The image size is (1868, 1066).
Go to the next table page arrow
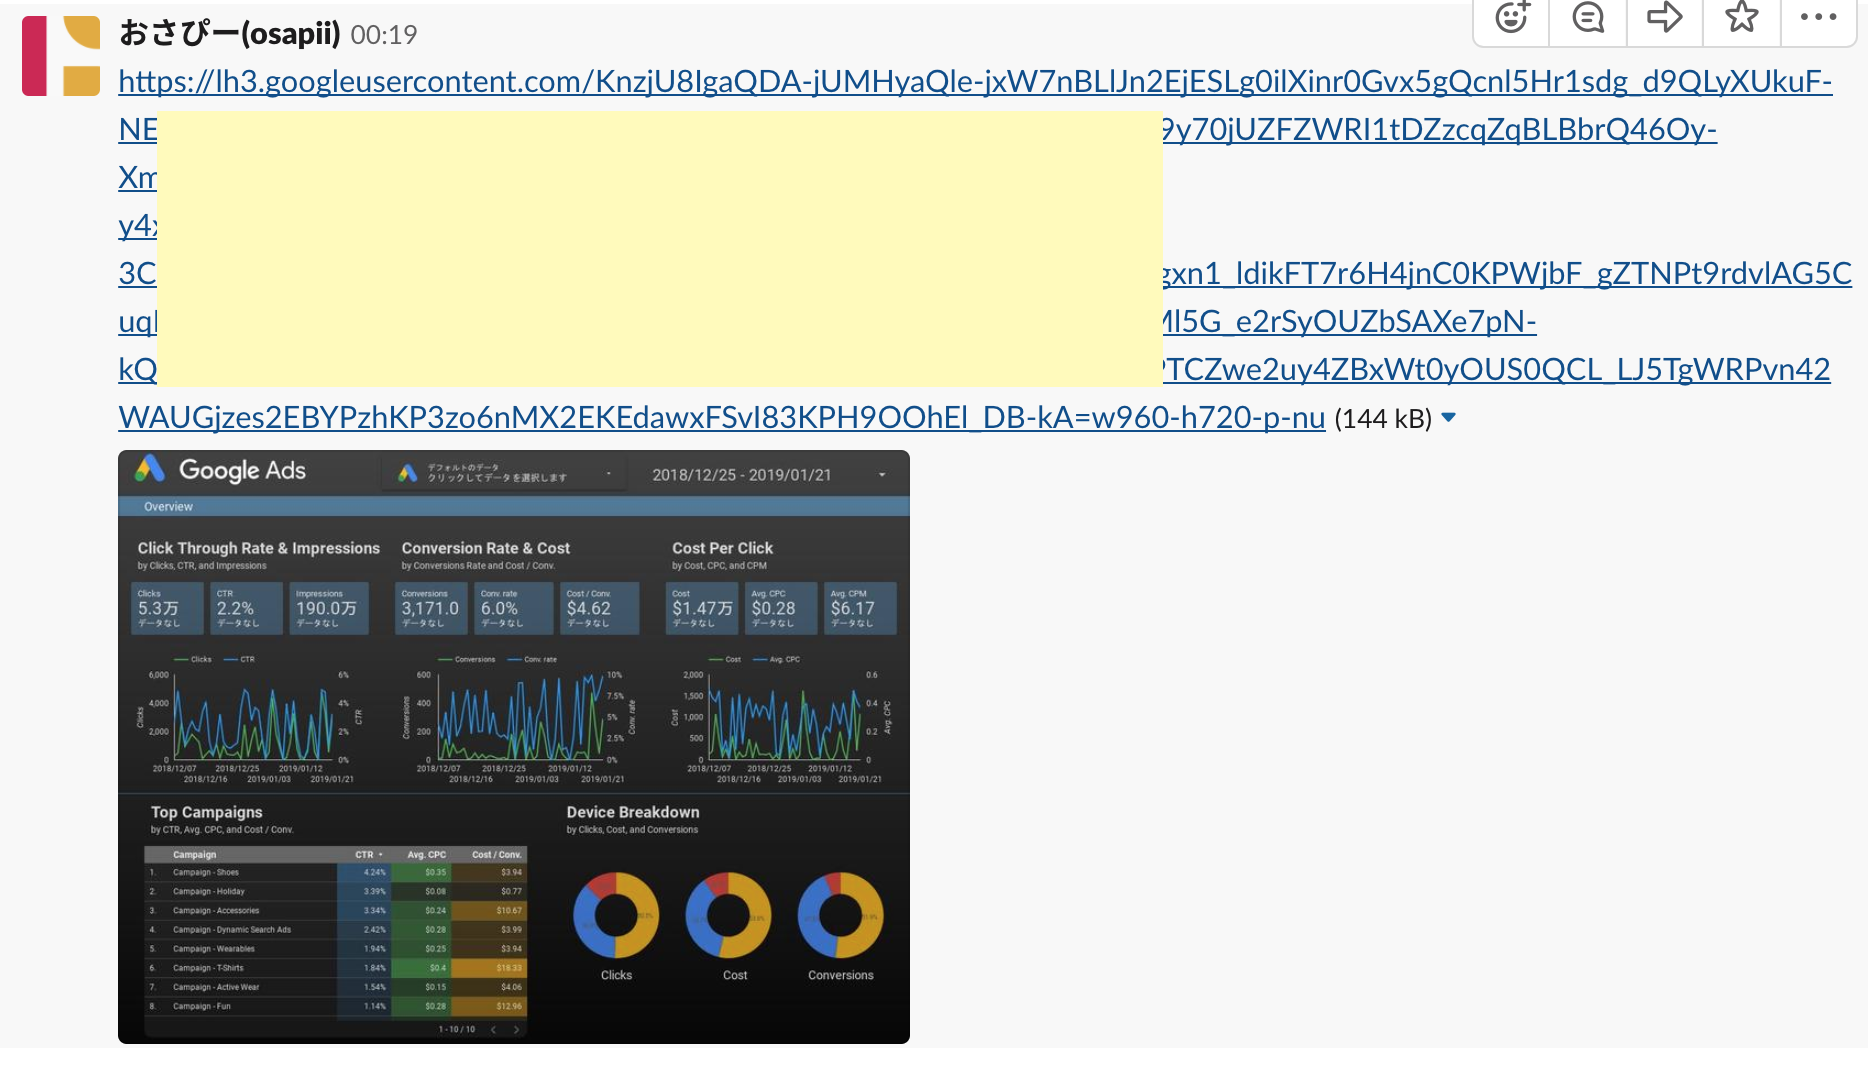(x=517, y=1029)
